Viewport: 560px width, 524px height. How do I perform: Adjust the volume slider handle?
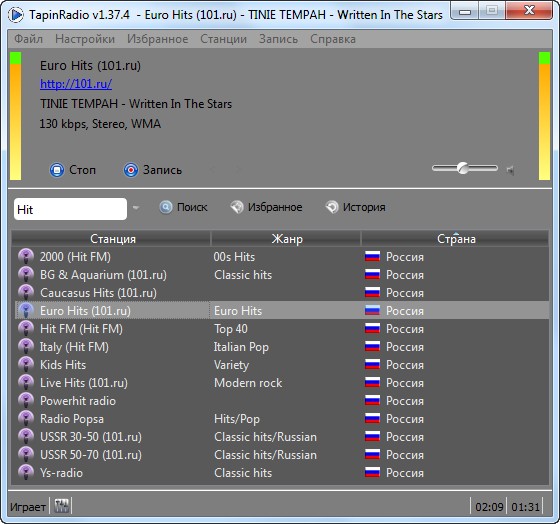pos(463,168)
